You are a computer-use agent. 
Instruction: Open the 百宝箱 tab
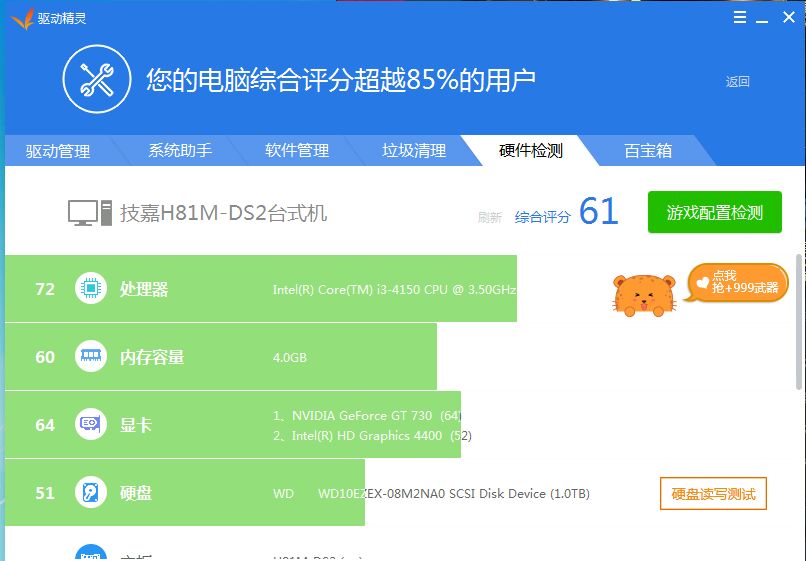pyautogui.click(x=648, y=150)
